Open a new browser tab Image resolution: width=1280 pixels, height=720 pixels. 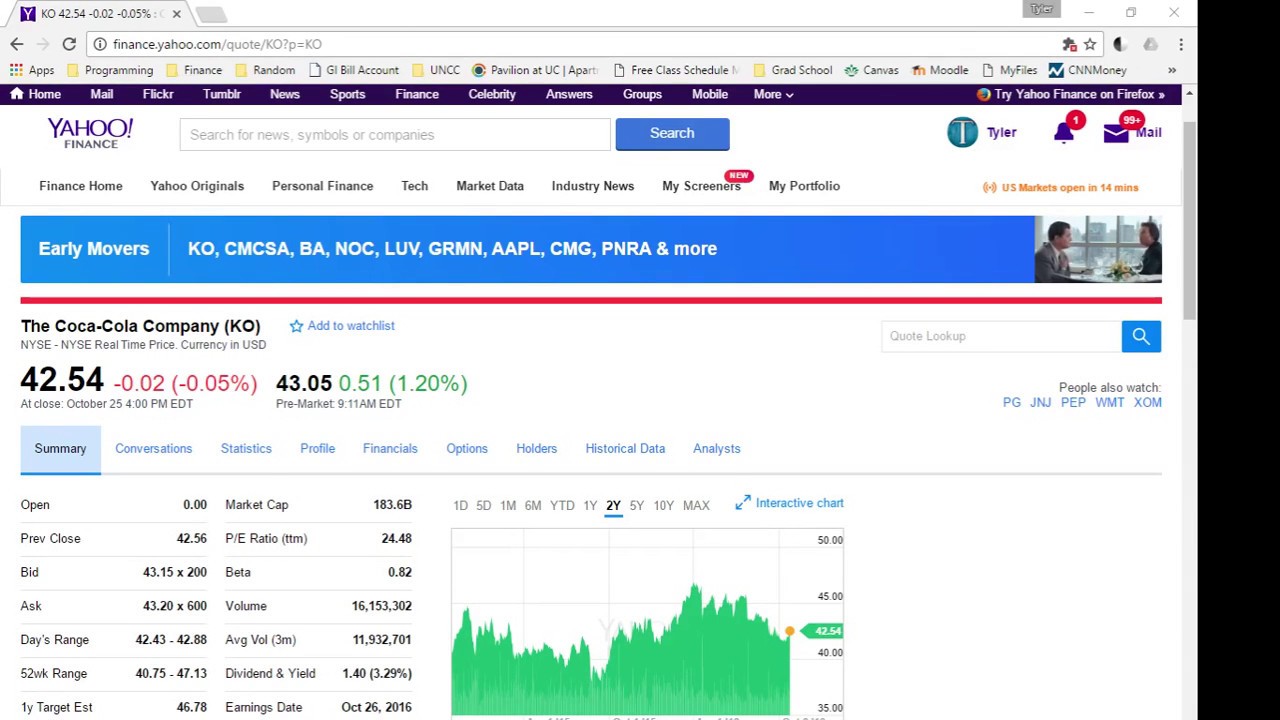(x=211, y=14)
